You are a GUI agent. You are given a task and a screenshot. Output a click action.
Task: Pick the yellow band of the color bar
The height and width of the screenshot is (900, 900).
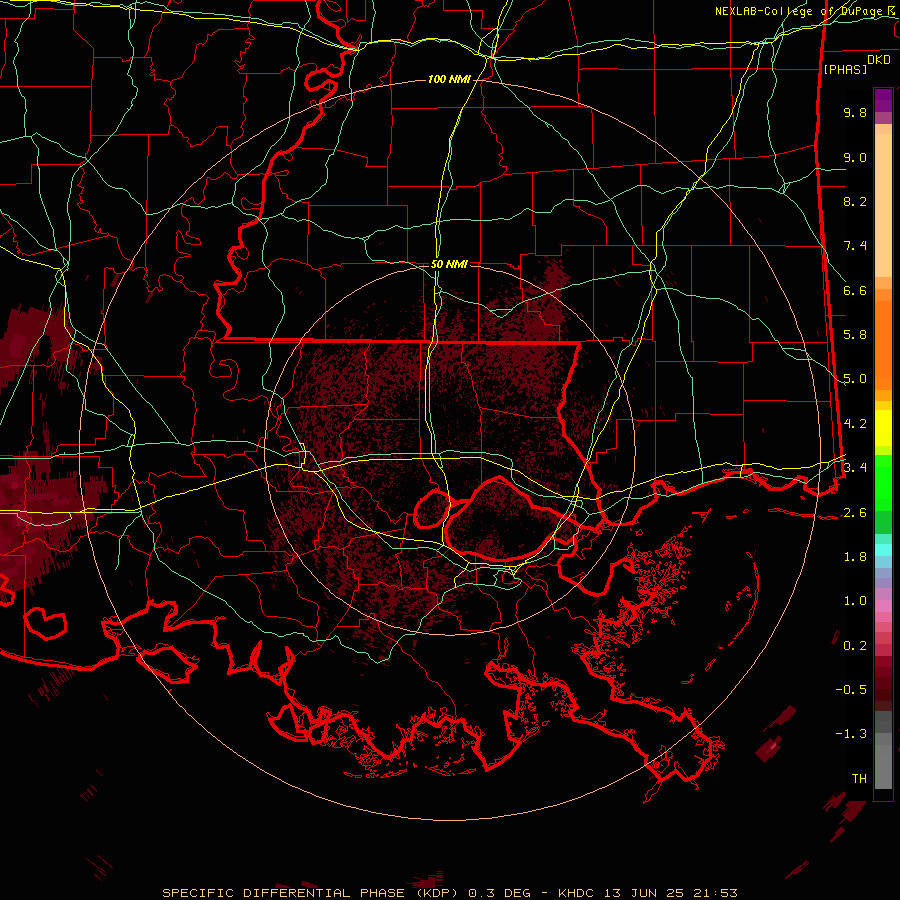pyautogui.click(x=883, y=428)
